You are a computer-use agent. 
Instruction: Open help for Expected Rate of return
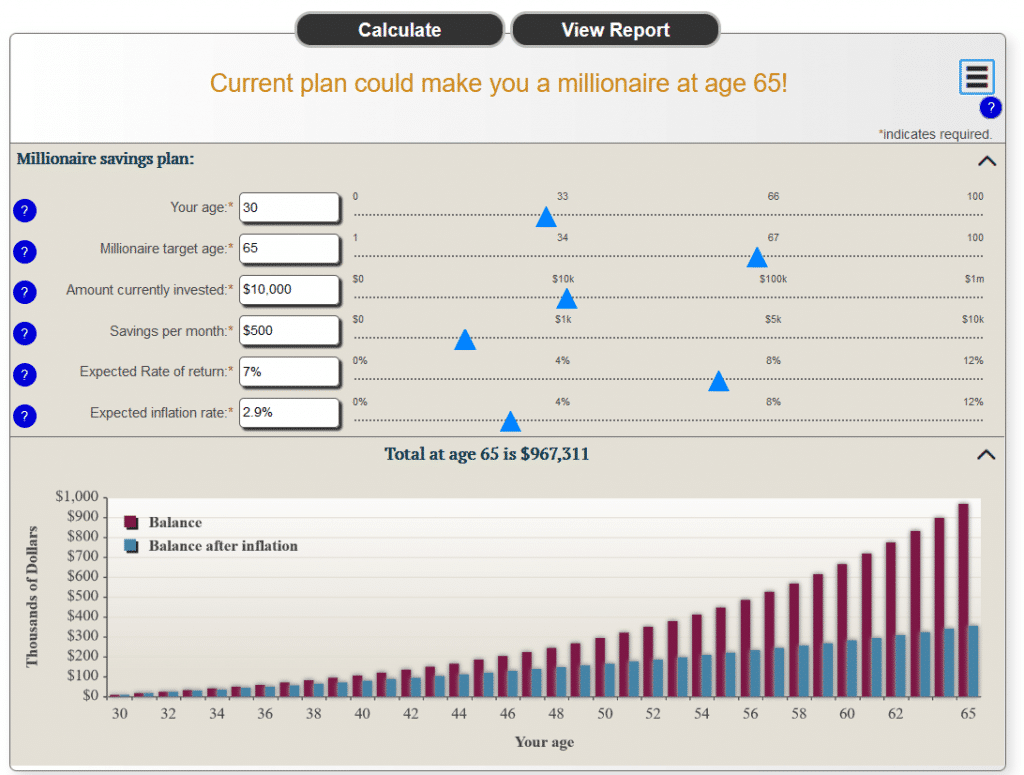[x=25, y=374]
